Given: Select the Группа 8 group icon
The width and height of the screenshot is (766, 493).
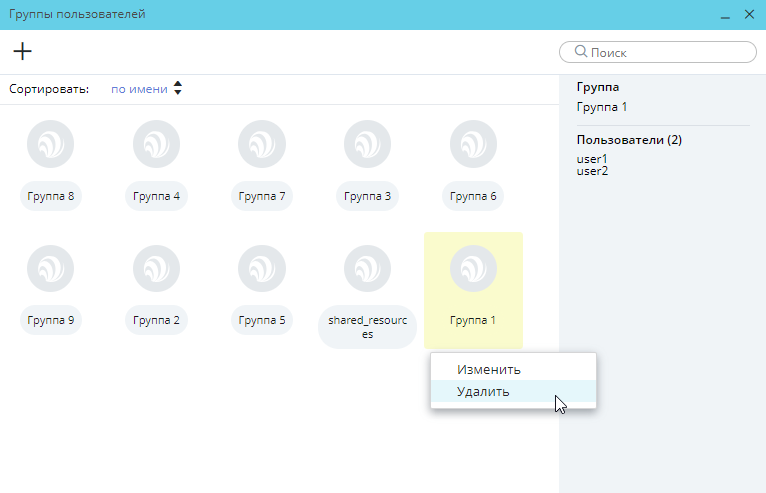Looking at the screenshot, I should point(50,144).
